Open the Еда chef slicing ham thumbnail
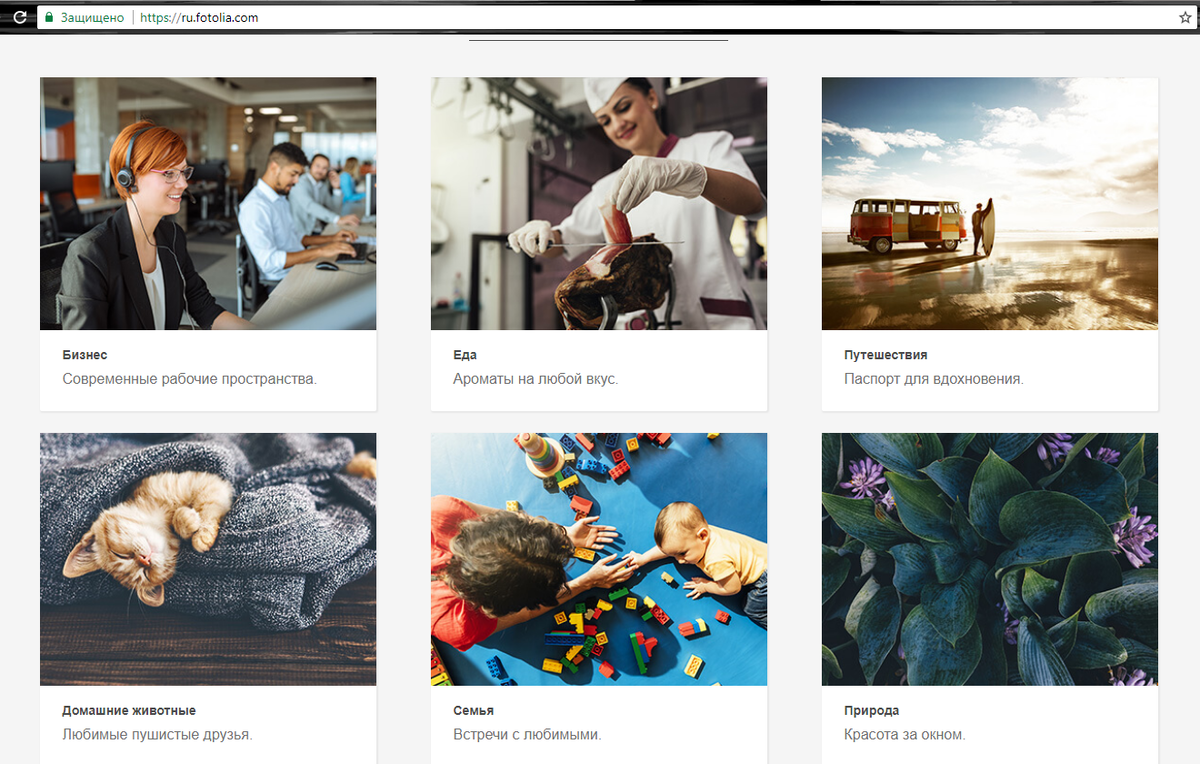 (599, 204)
